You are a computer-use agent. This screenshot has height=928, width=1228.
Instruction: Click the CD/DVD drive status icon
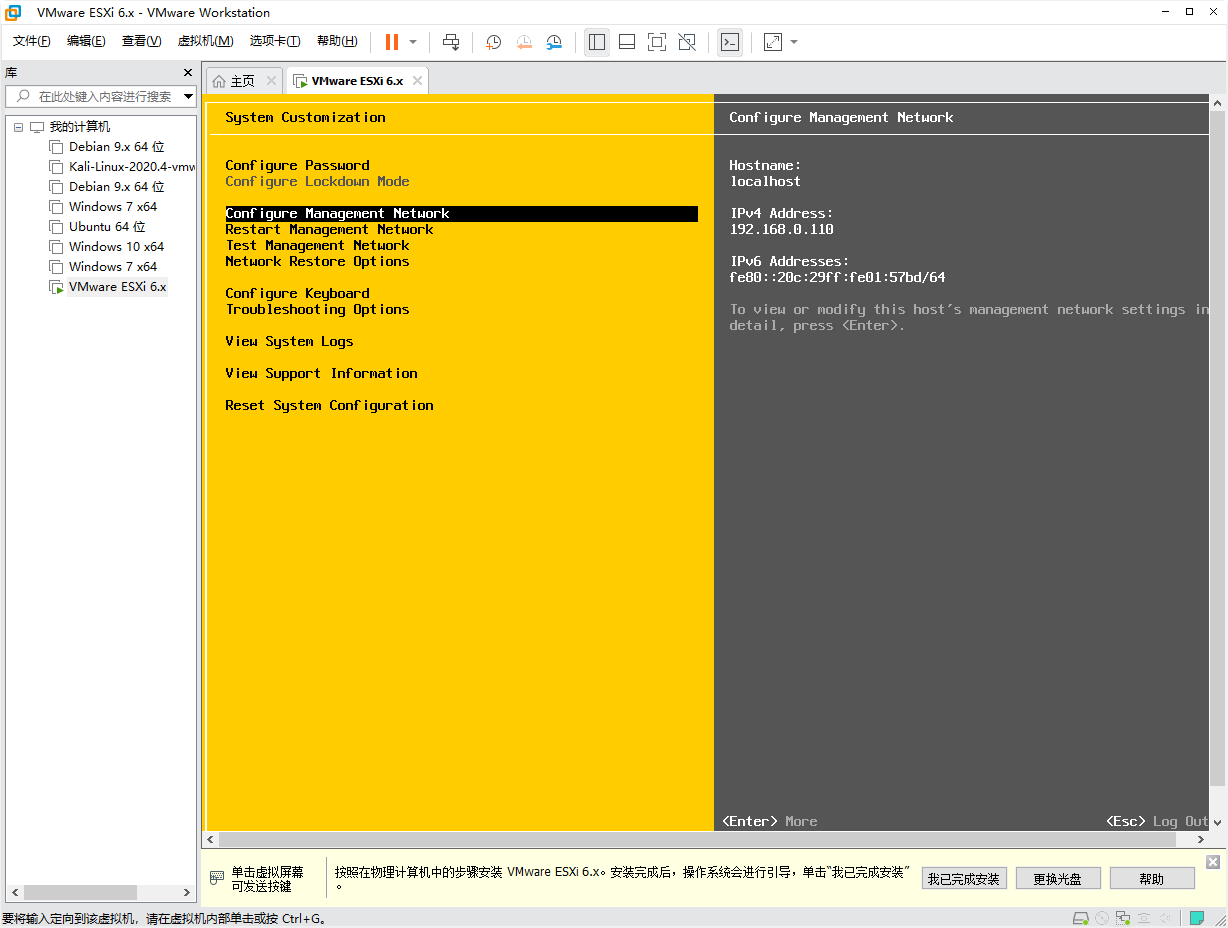click(1102, 918)
